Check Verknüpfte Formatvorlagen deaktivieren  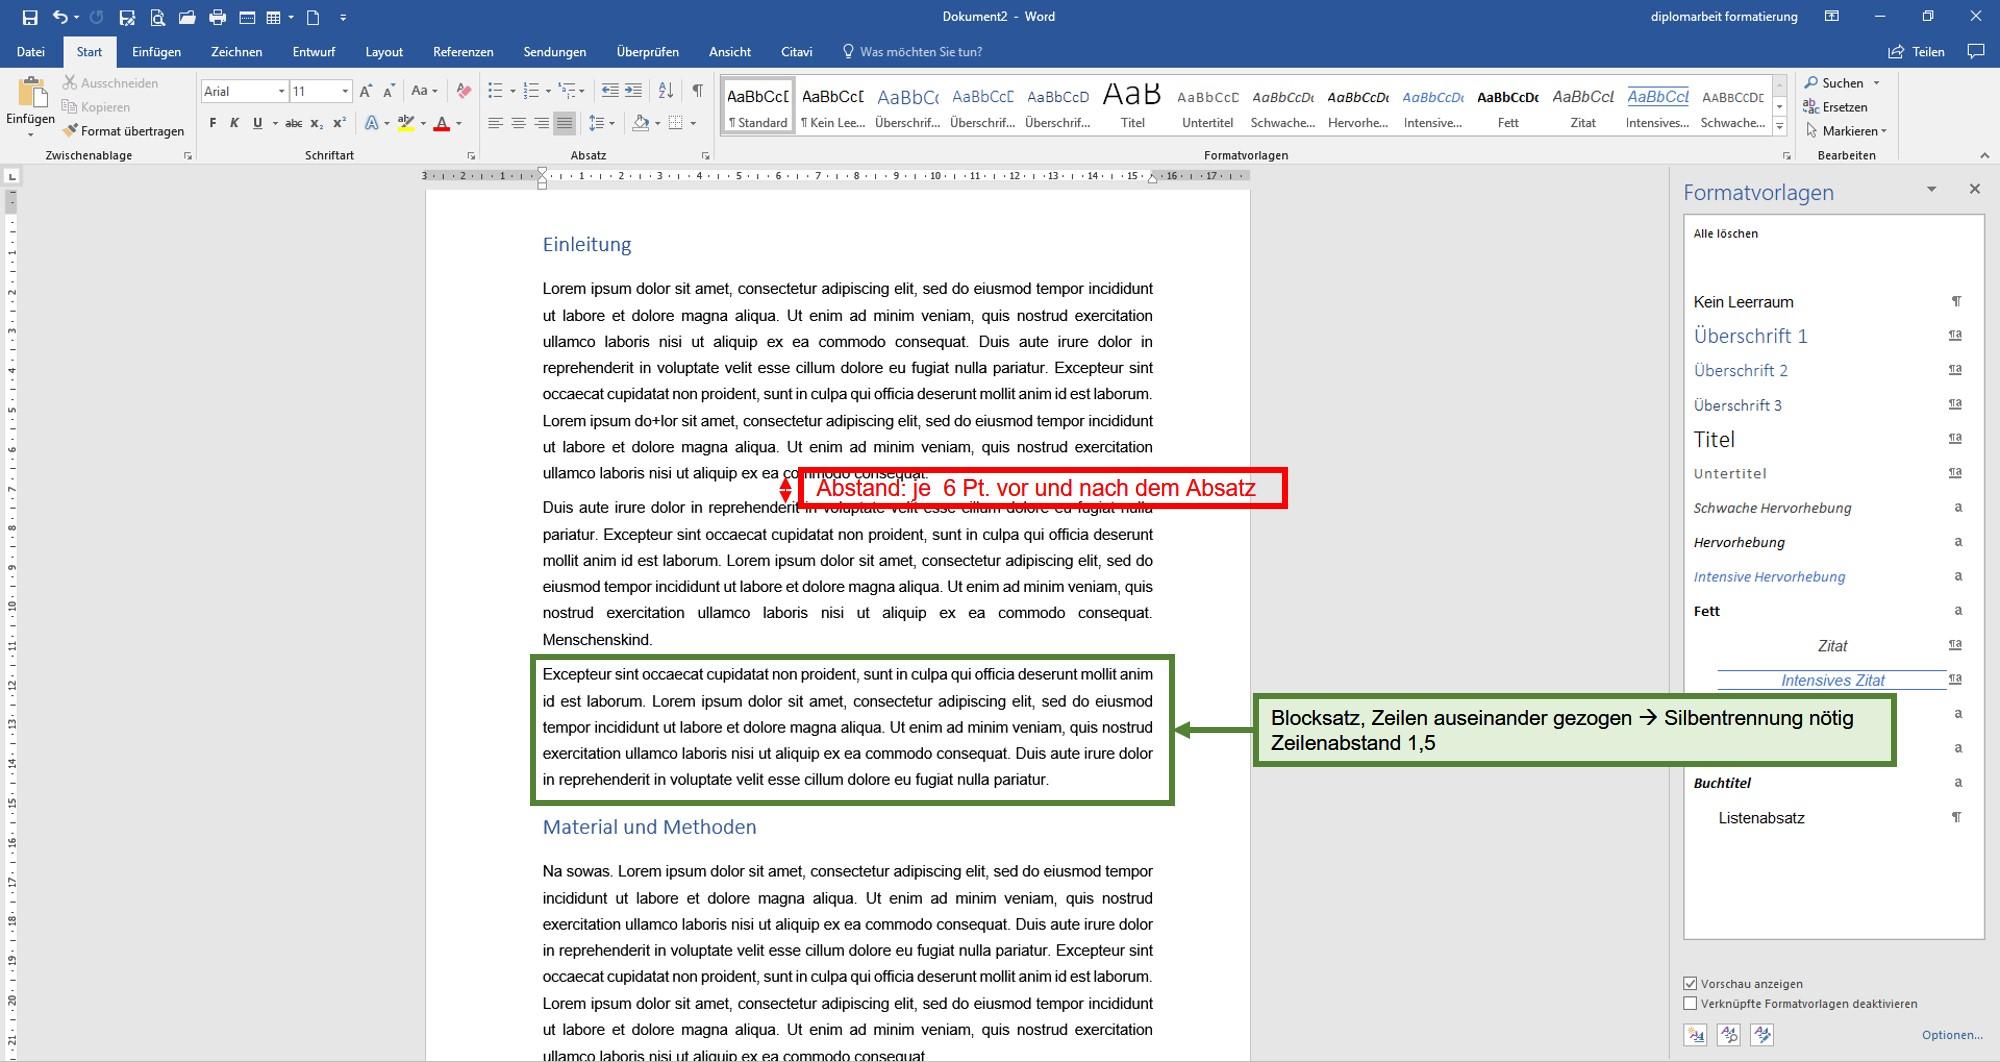coord(1690,1004)
